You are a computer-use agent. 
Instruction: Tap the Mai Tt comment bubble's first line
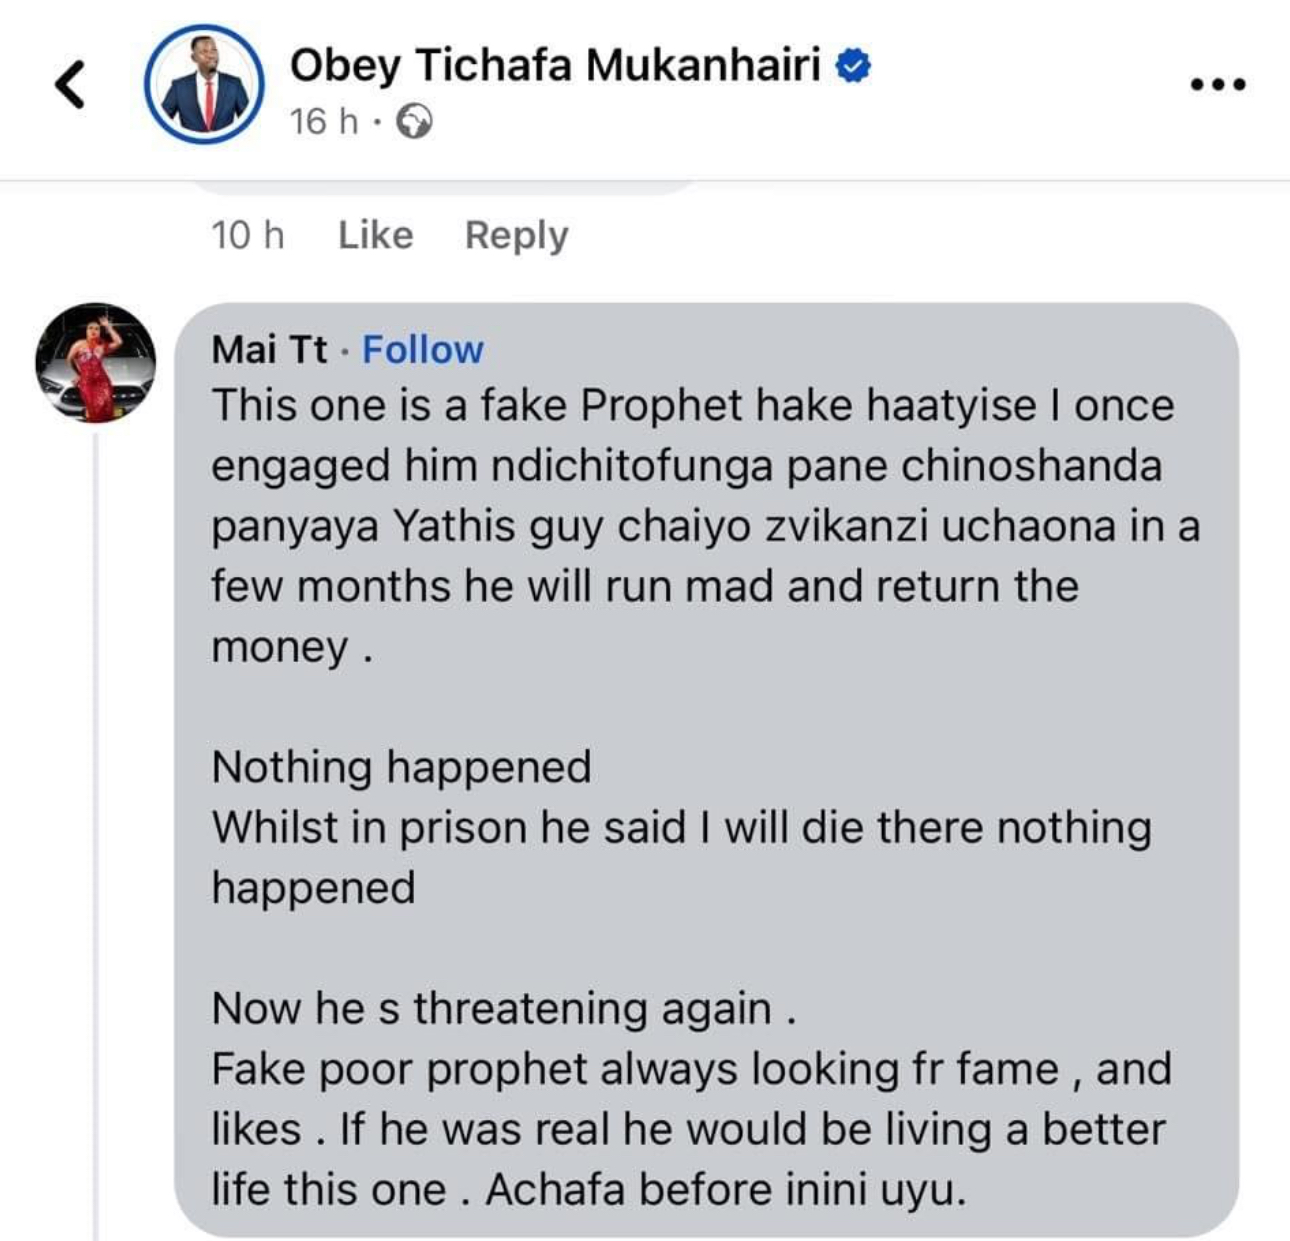pyautogui.click(x=693, y=406)
